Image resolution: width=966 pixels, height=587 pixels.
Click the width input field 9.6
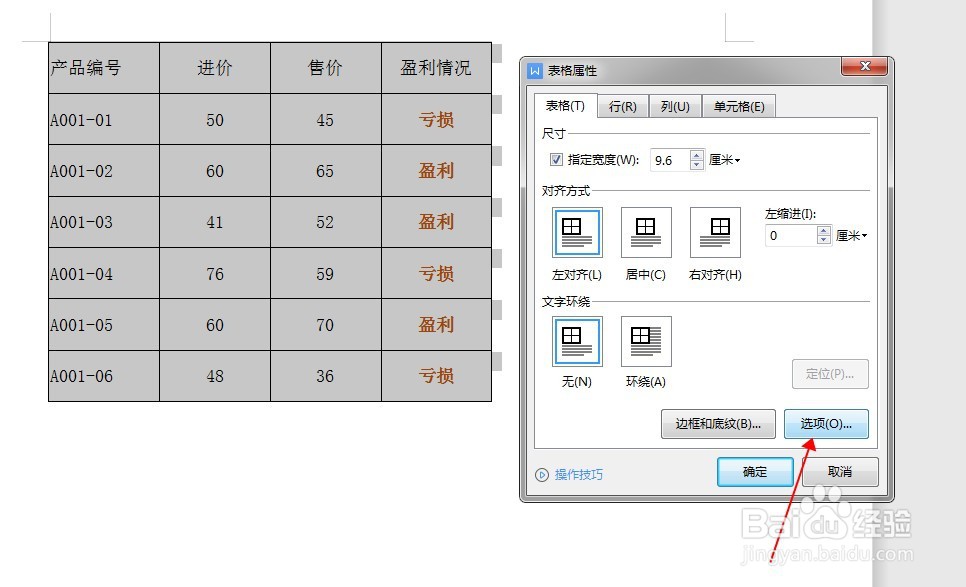coord(670,160)
